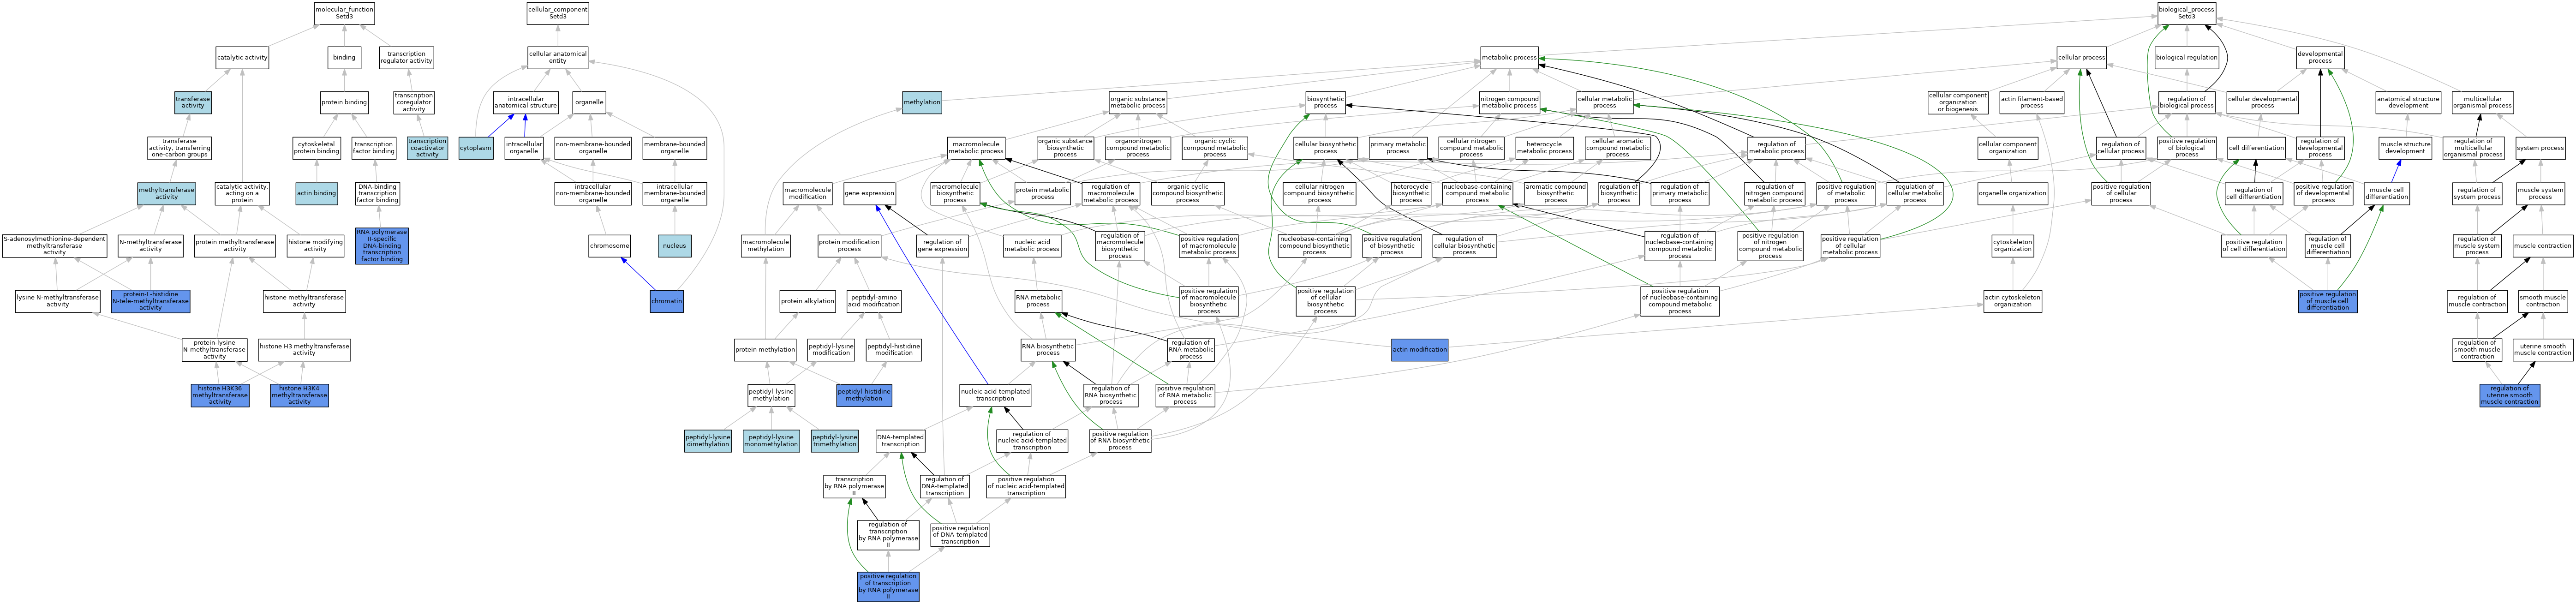Select regulation of uterine smooth muscle contraction node
This screenshot has height=604, width=2576.
[2510, 395]
